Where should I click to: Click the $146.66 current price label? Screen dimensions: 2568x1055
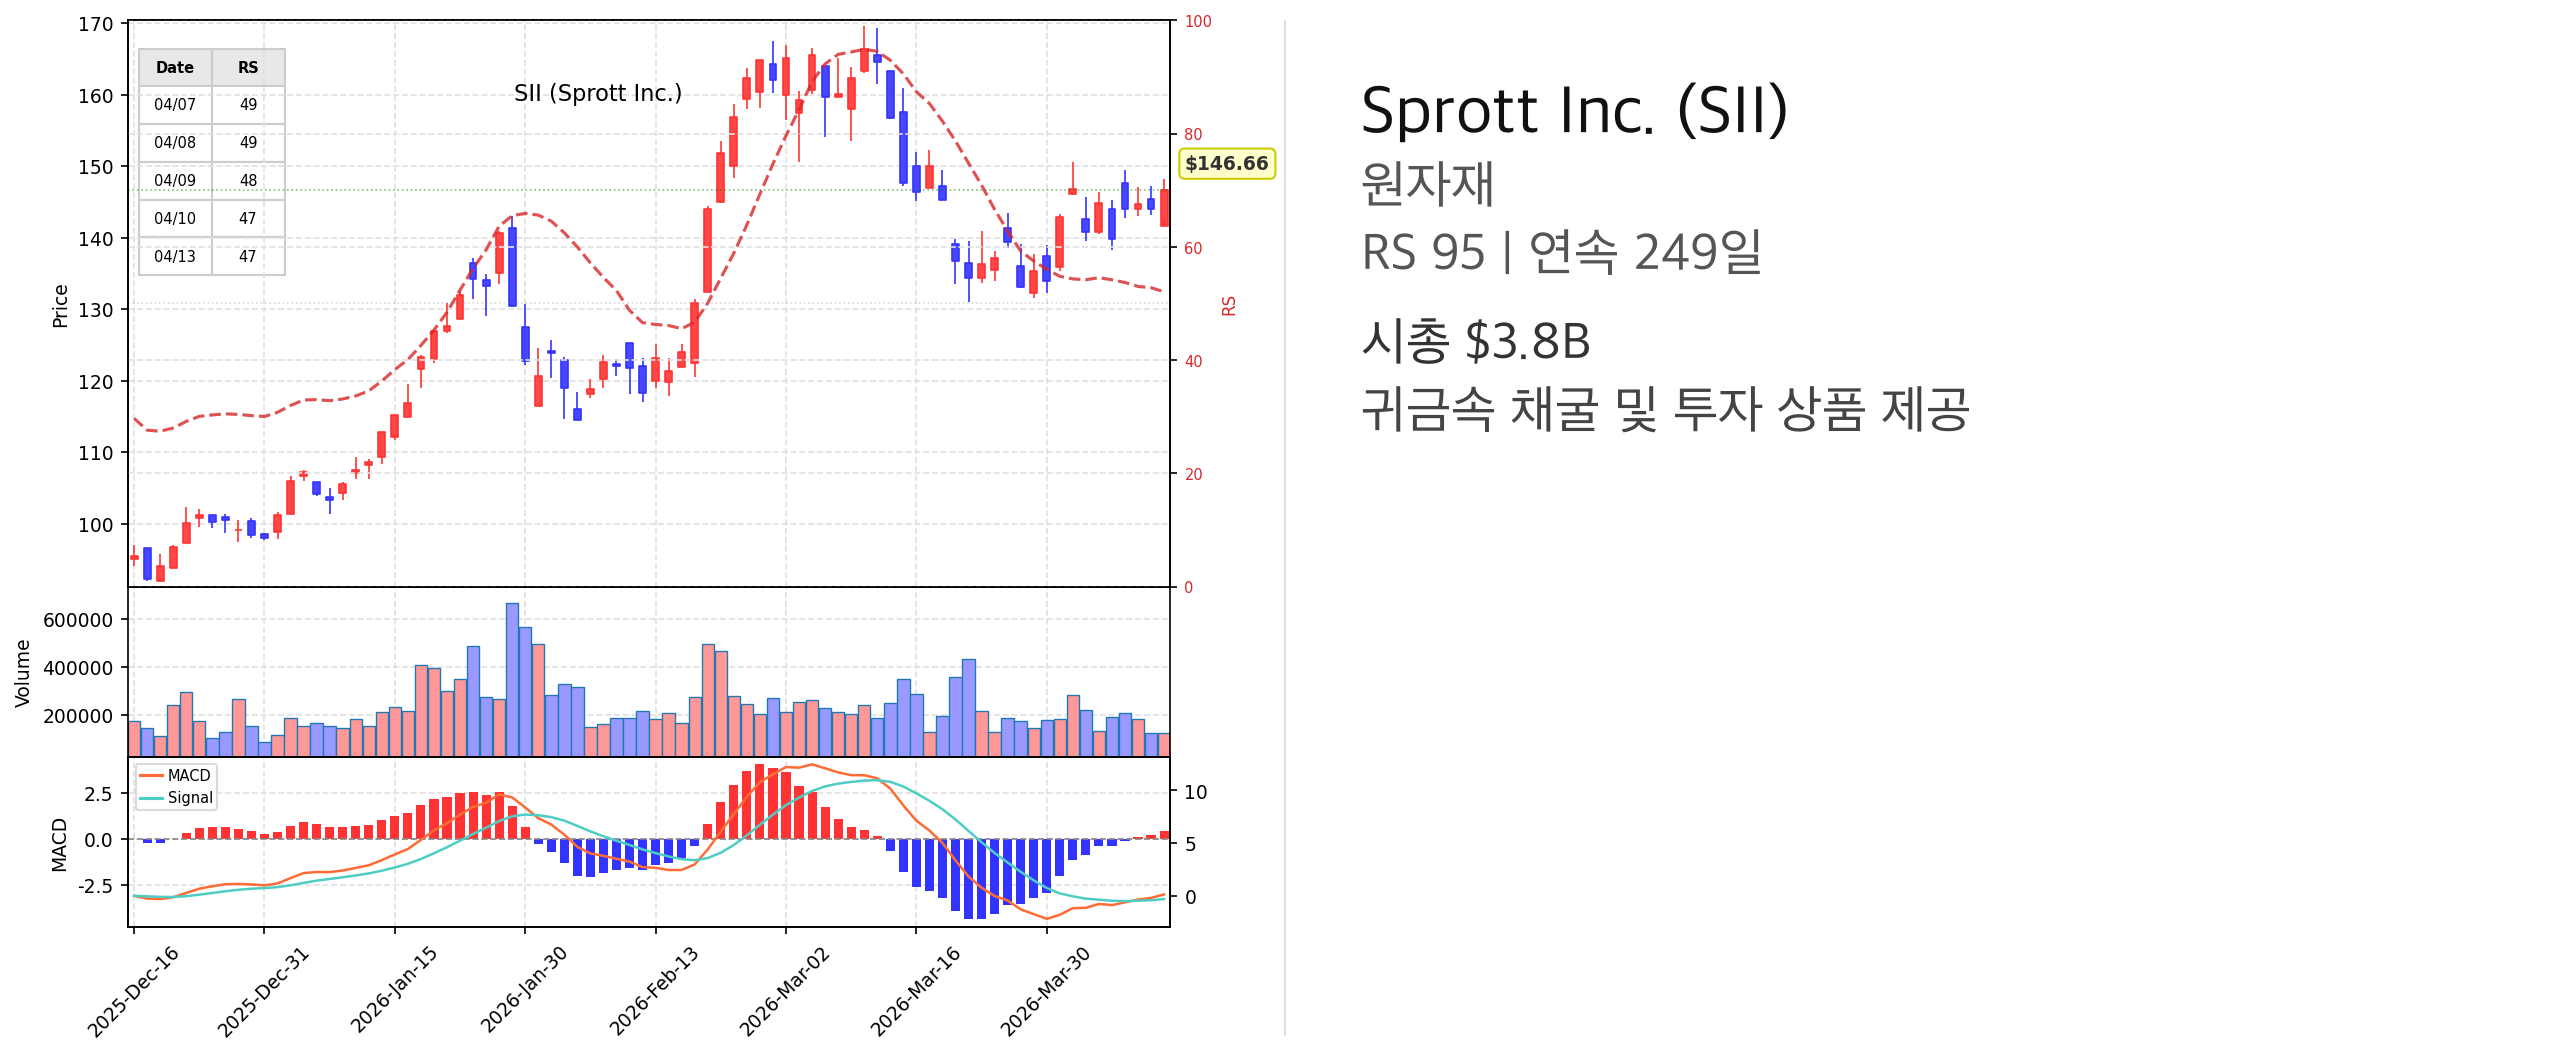coord(1226,163)
